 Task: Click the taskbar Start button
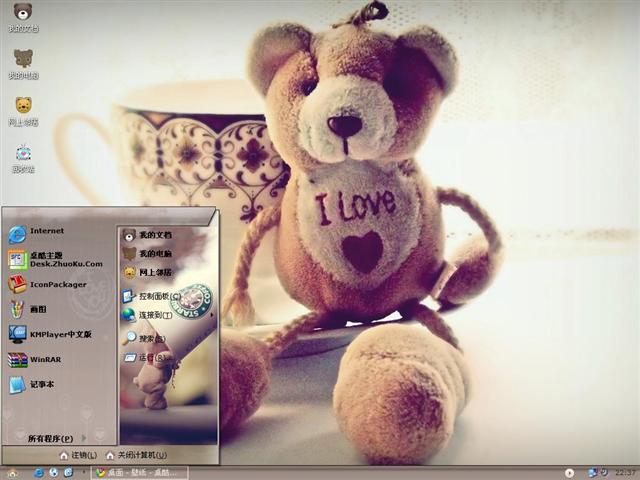click(x=12, y=473)
